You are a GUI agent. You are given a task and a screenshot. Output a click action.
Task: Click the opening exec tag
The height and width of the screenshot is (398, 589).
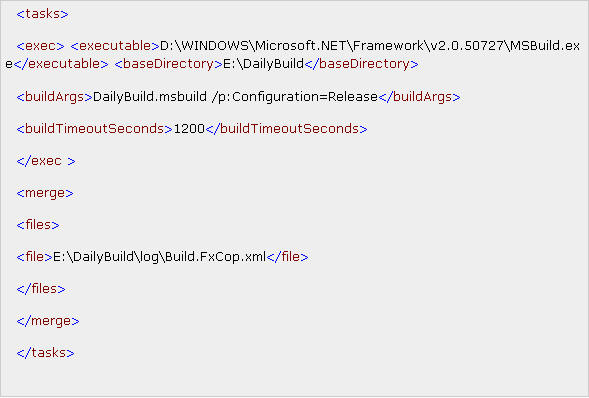(41, 46)
